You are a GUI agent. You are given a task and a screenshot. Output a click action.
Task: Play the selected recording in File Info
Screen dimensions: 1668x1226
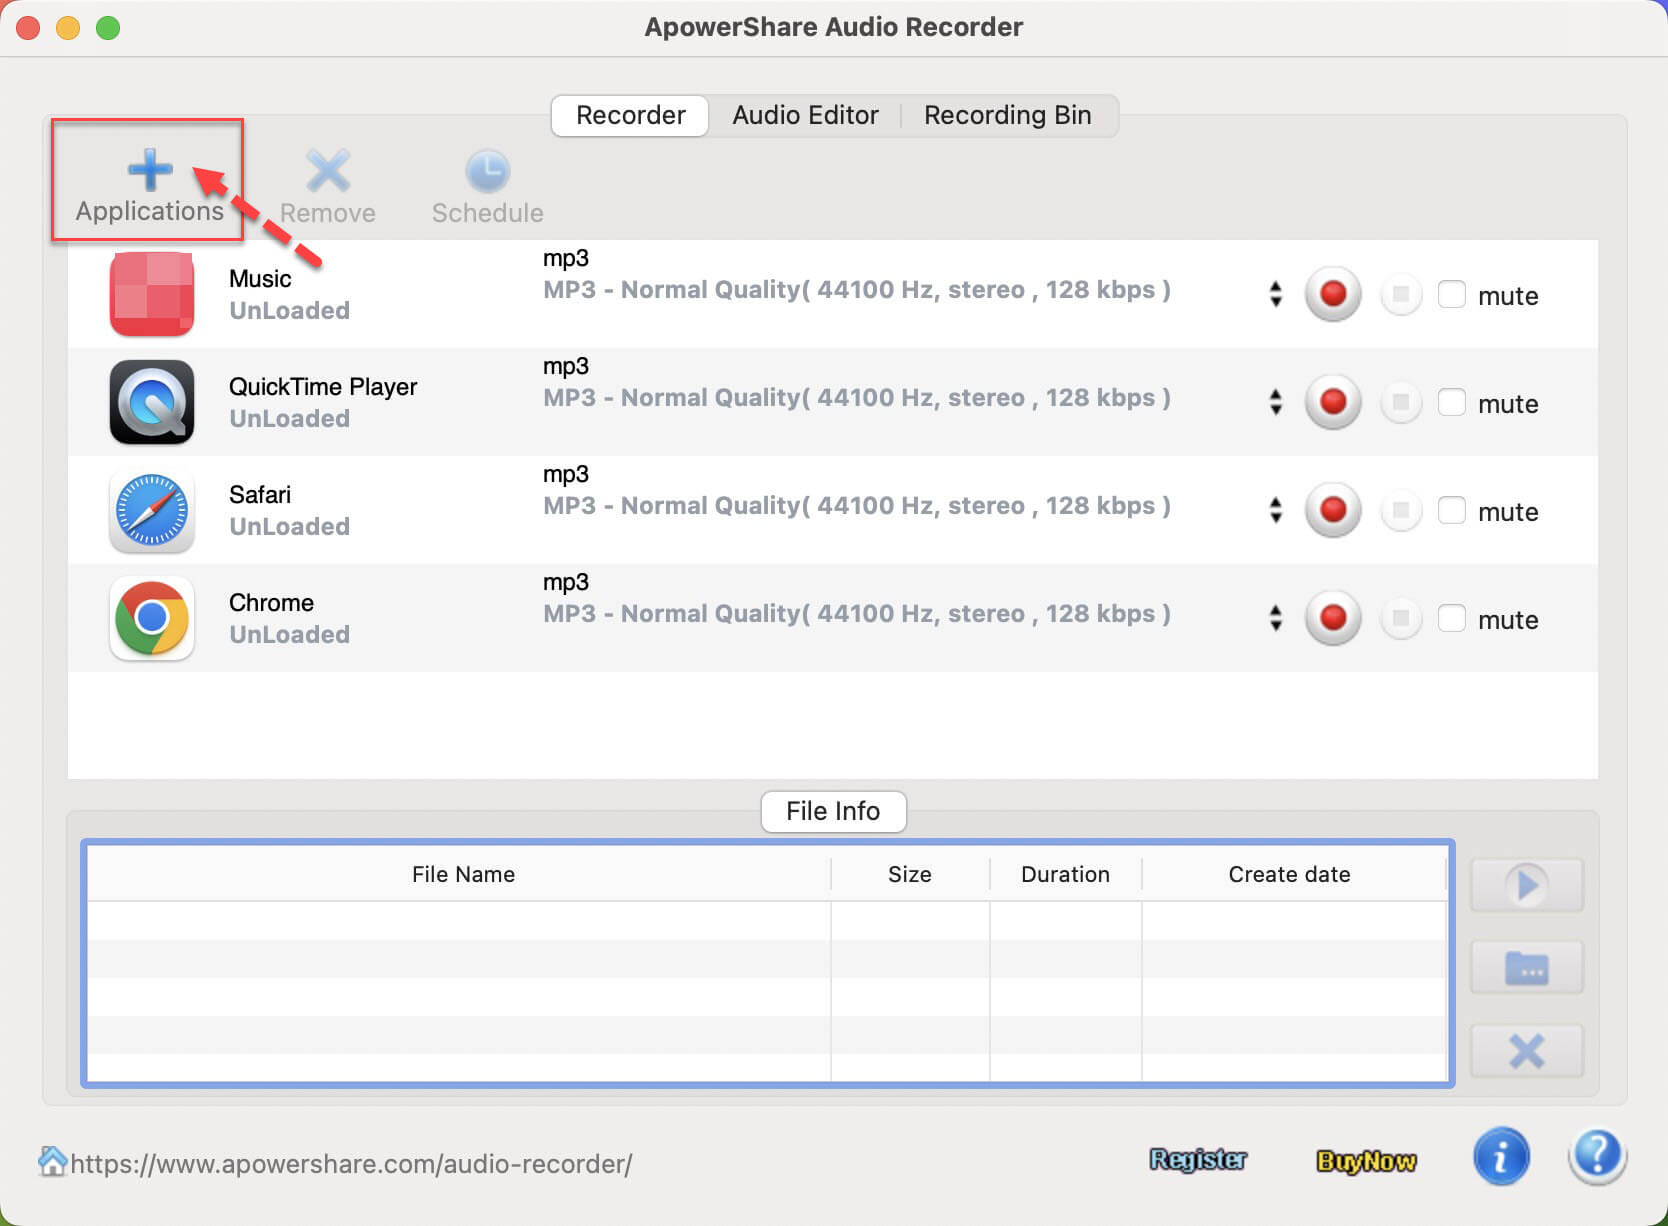pos(1525,885)
